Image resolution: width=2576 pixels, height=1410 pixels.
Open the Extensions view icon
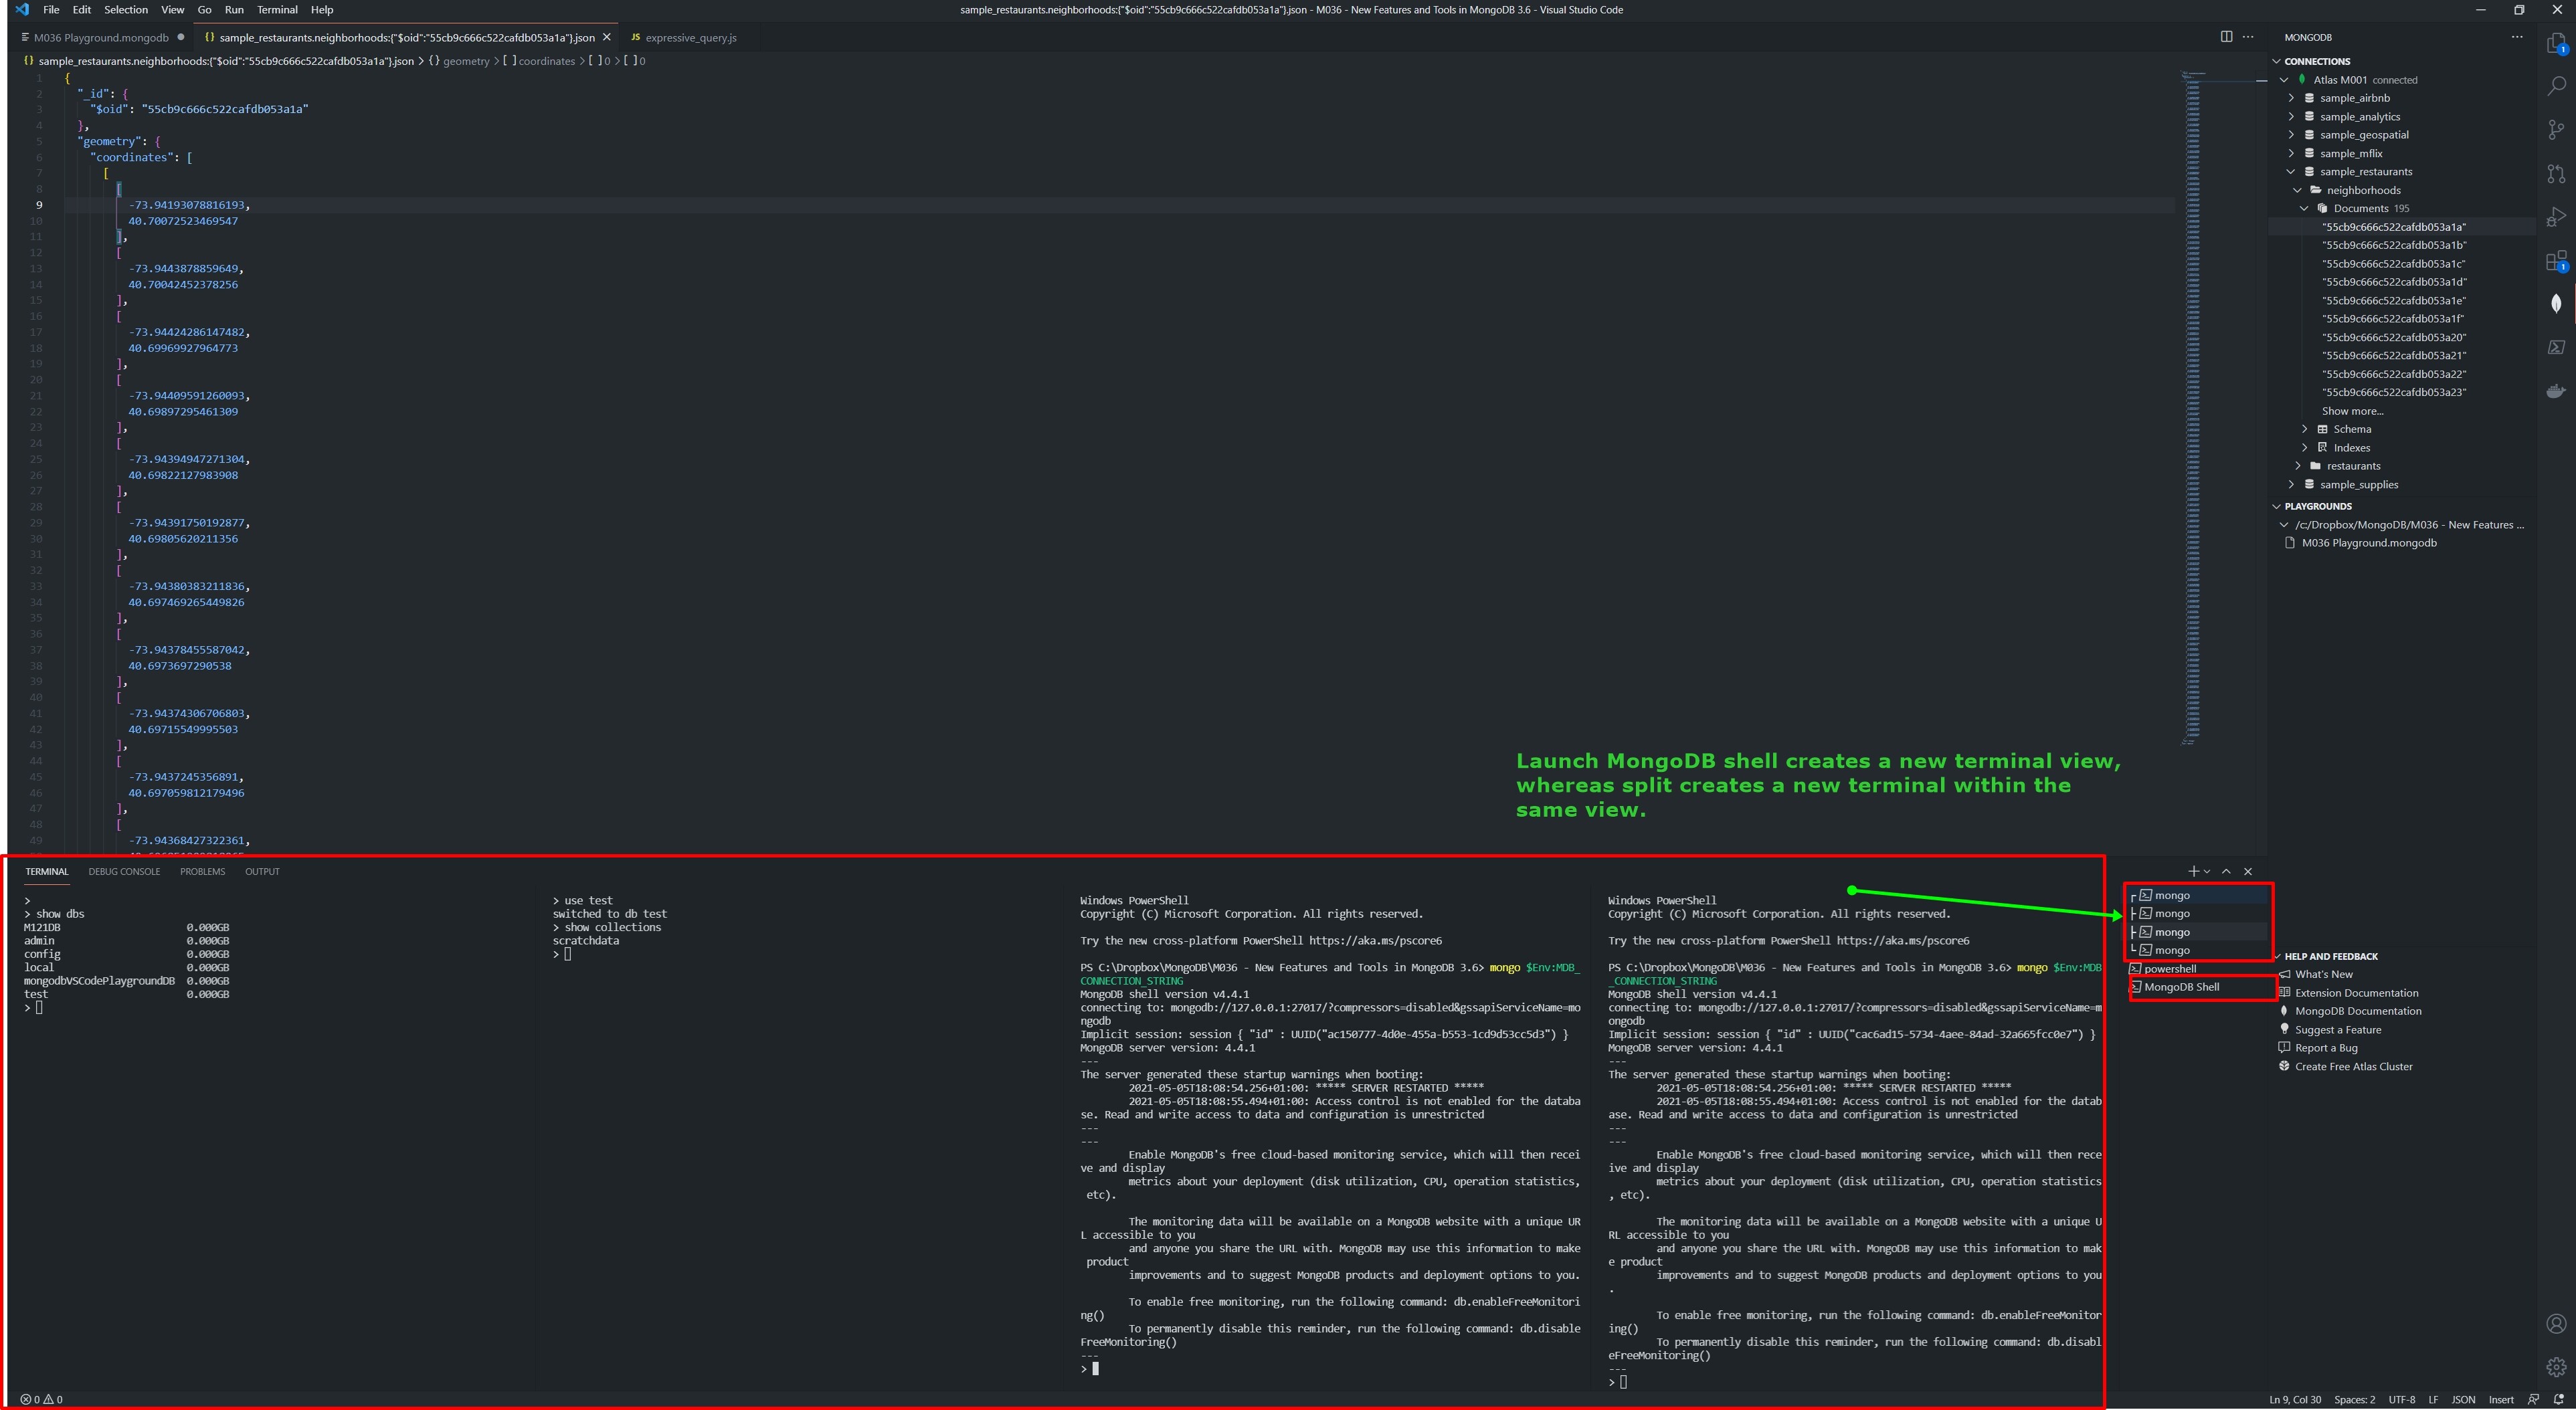pyautogui.click(x=2556, y=261)
